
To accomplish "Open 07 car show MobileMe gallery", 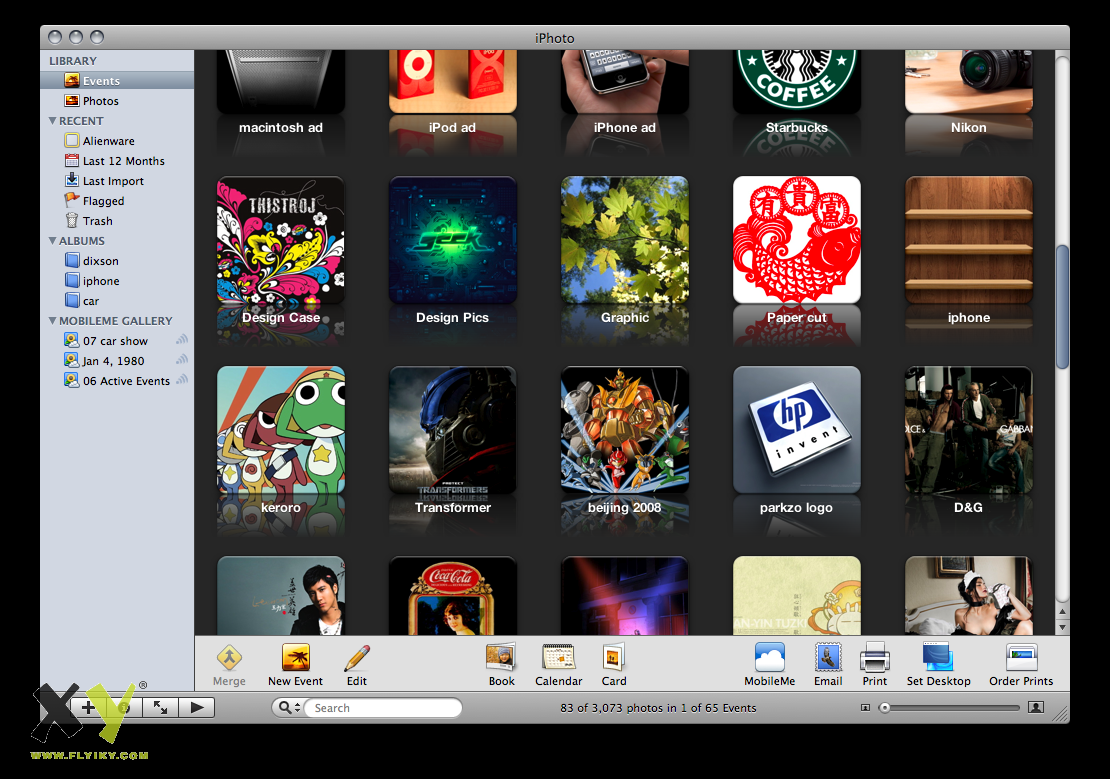I will (117, 341).
